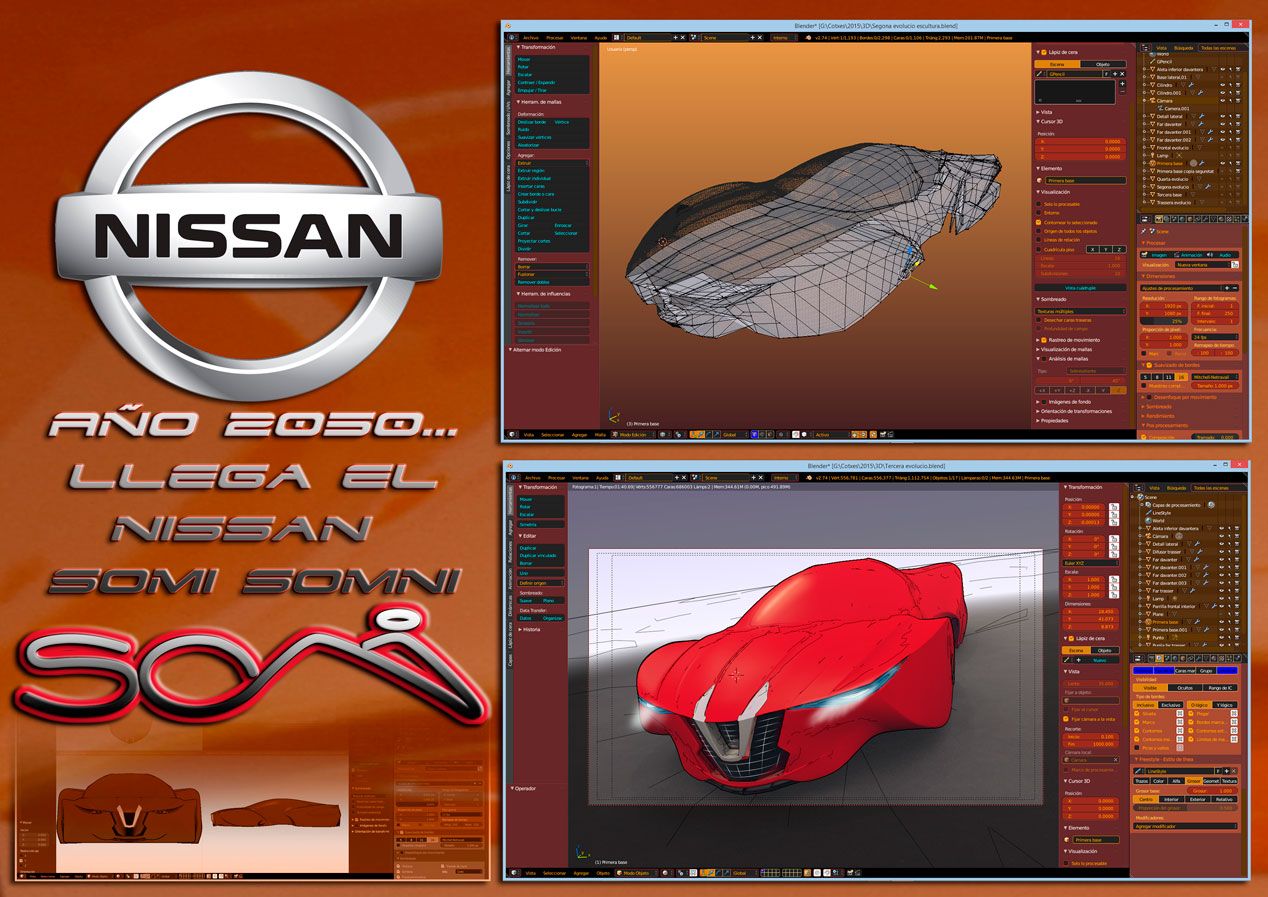1268x897 pixels.
Task: Toggle Líneas de relación checkbox
Action: [1040, 240]
